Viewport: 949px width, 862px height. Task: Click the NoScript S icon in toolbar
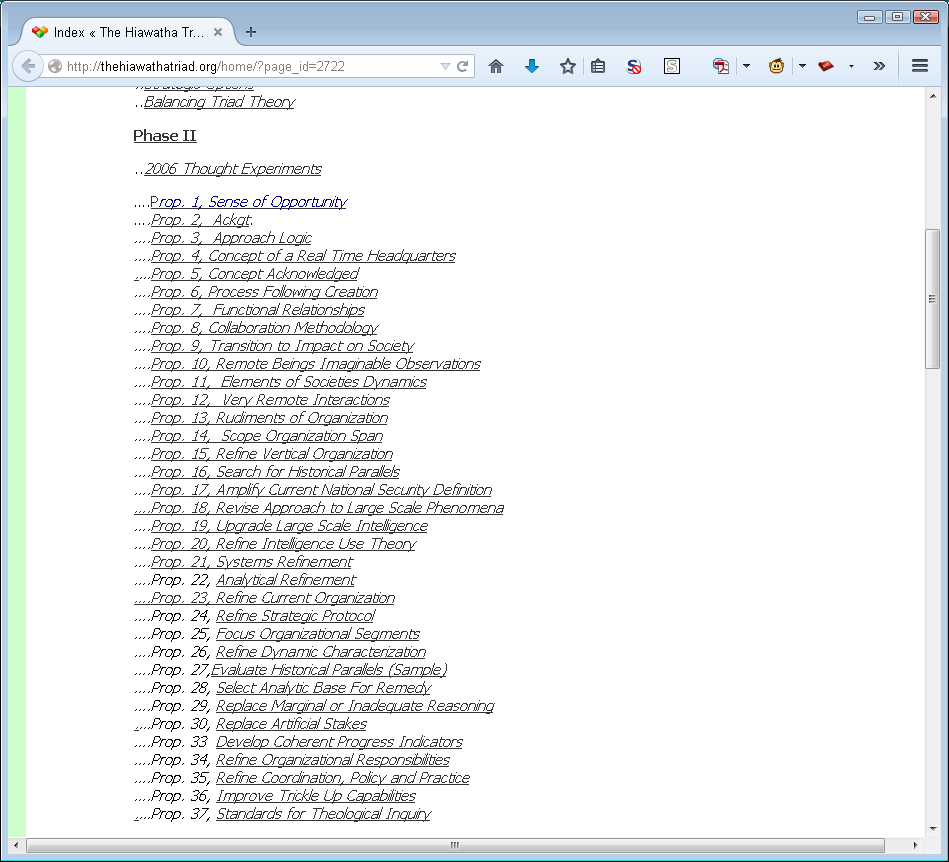[634, 66]
